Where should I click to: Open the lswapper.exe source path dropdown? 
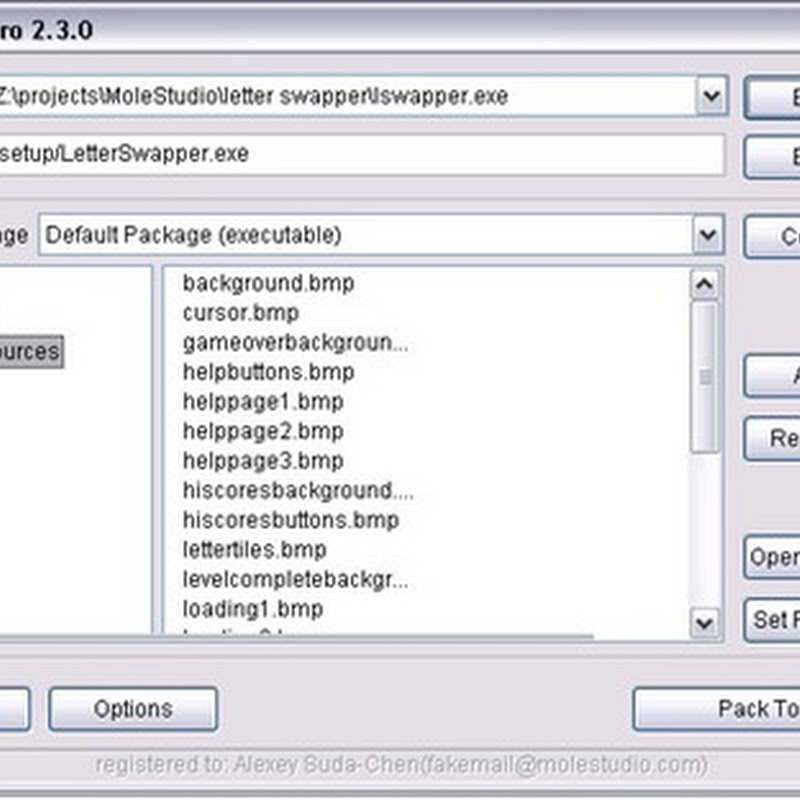710,95
